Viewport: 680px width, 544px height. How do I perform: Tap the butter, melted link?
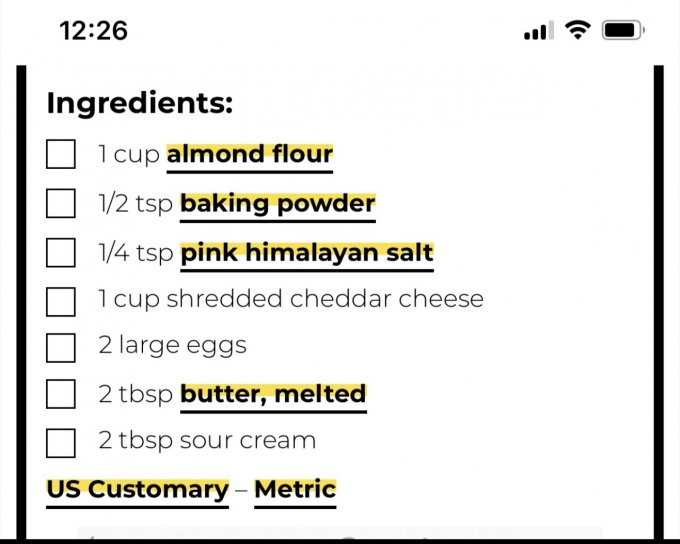pos(272,394)
